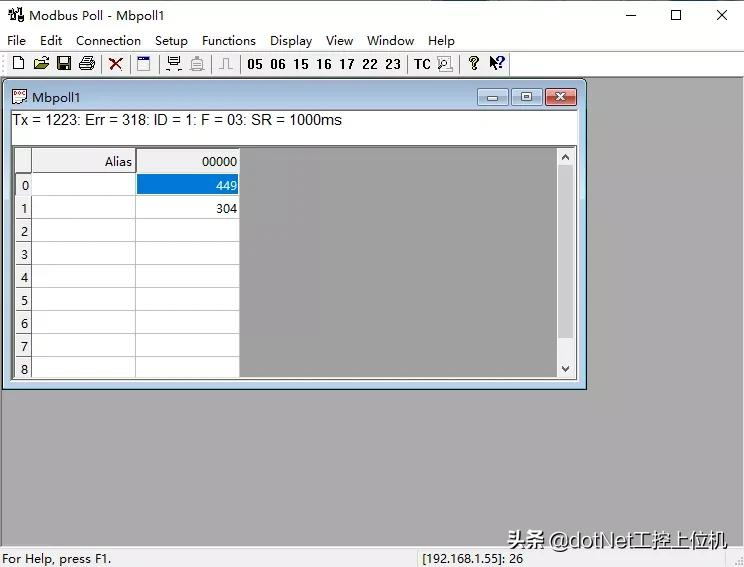Open the TC traffic capture button
Screen dimensions: 744x567
coord(422,64)
